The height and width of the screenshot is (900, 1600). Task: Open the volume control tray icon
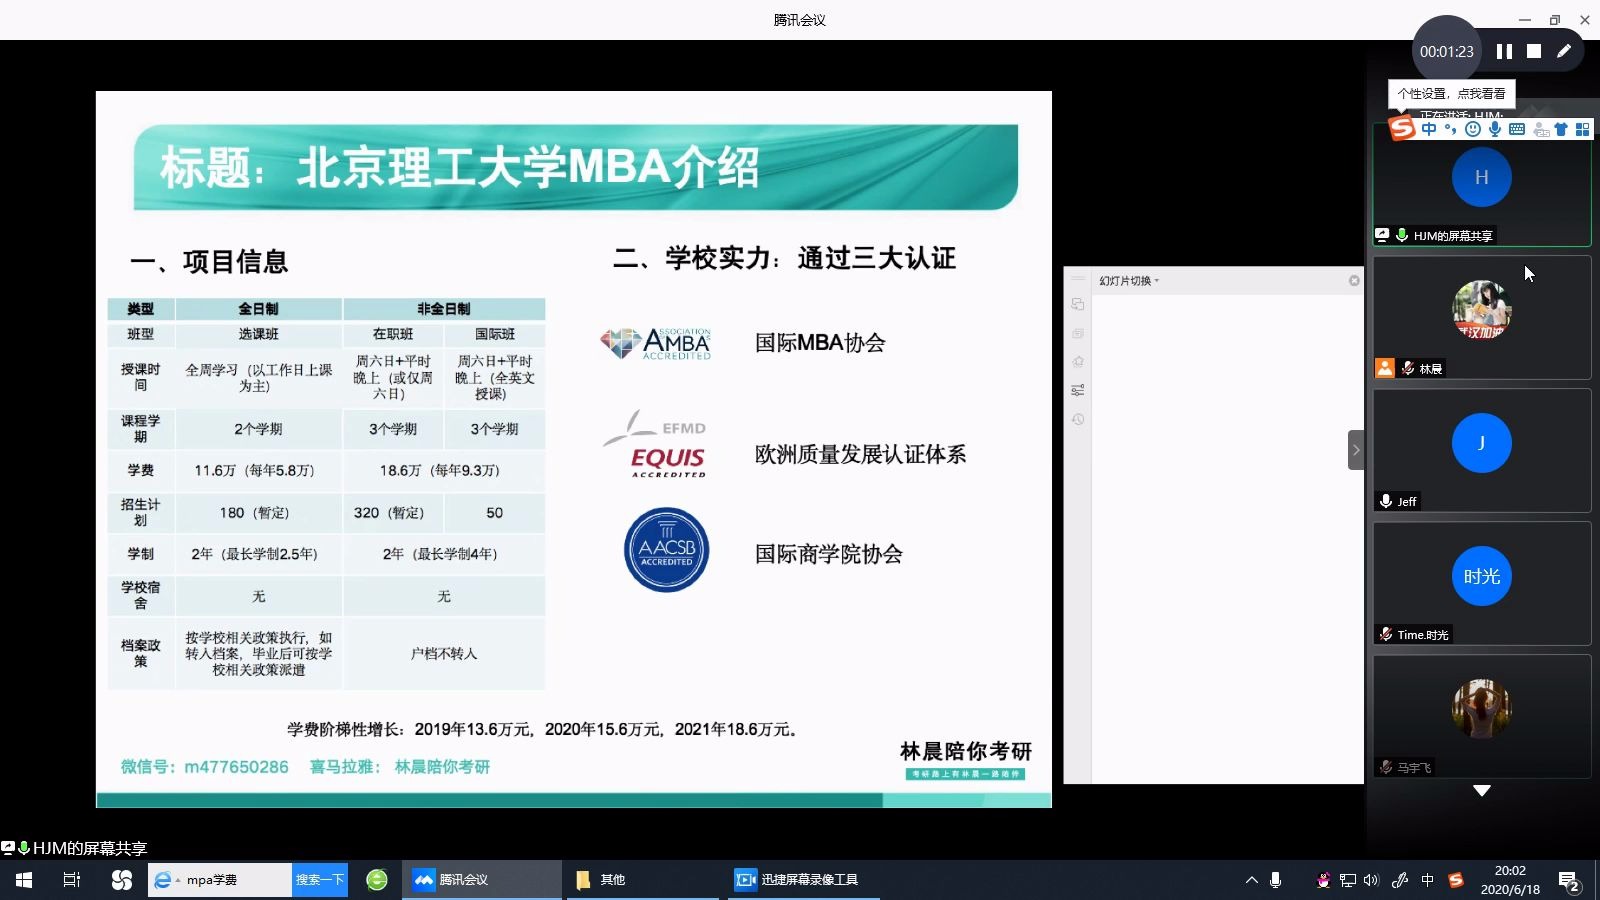click(1371, 880)
